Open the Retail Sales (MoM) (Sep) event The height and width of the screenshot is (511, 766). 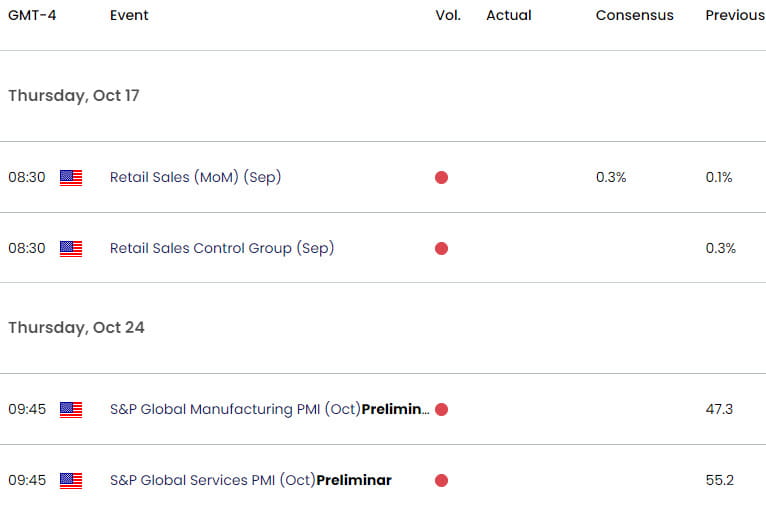pyautogui.click(x=195, y=177)
